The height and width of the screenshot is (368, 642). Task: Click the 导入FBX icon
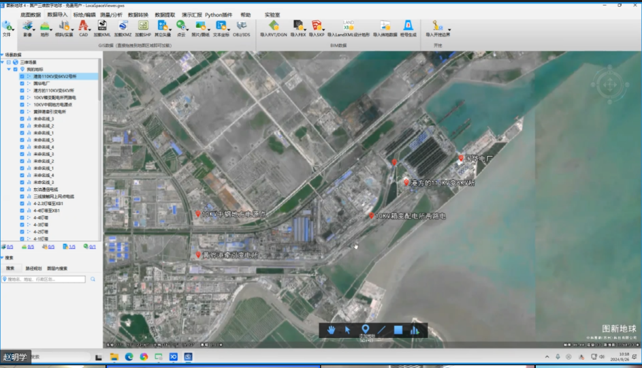click(298, 26)
